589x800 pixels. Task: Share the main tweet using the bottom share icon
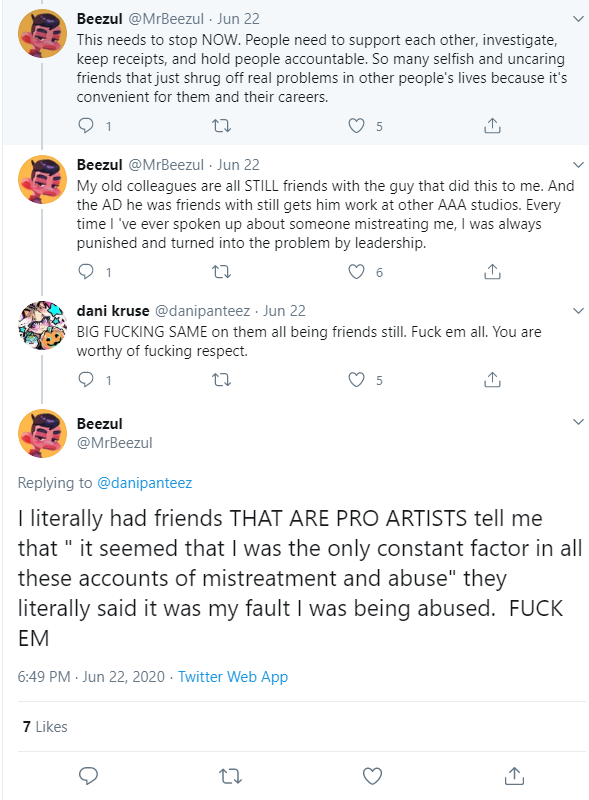tap(514, 776)
